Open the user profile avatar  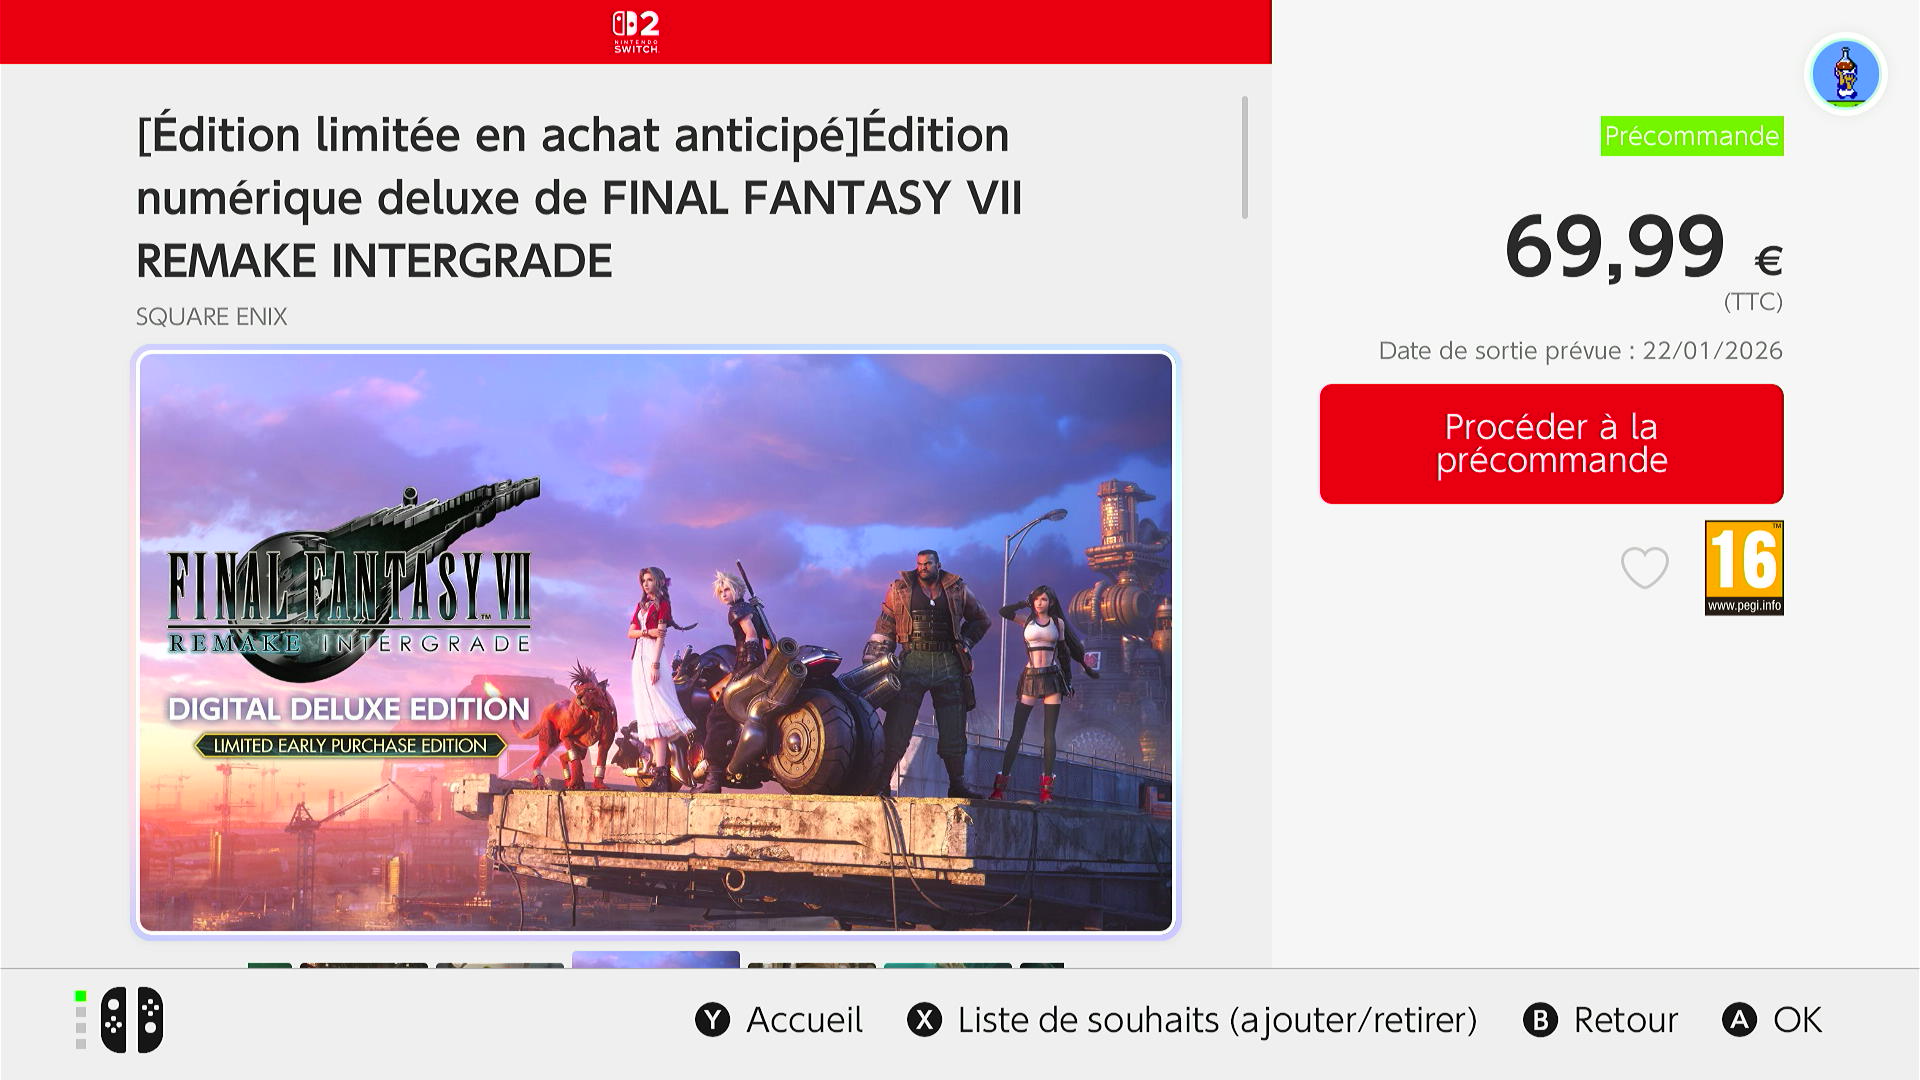click(1845, 74)
